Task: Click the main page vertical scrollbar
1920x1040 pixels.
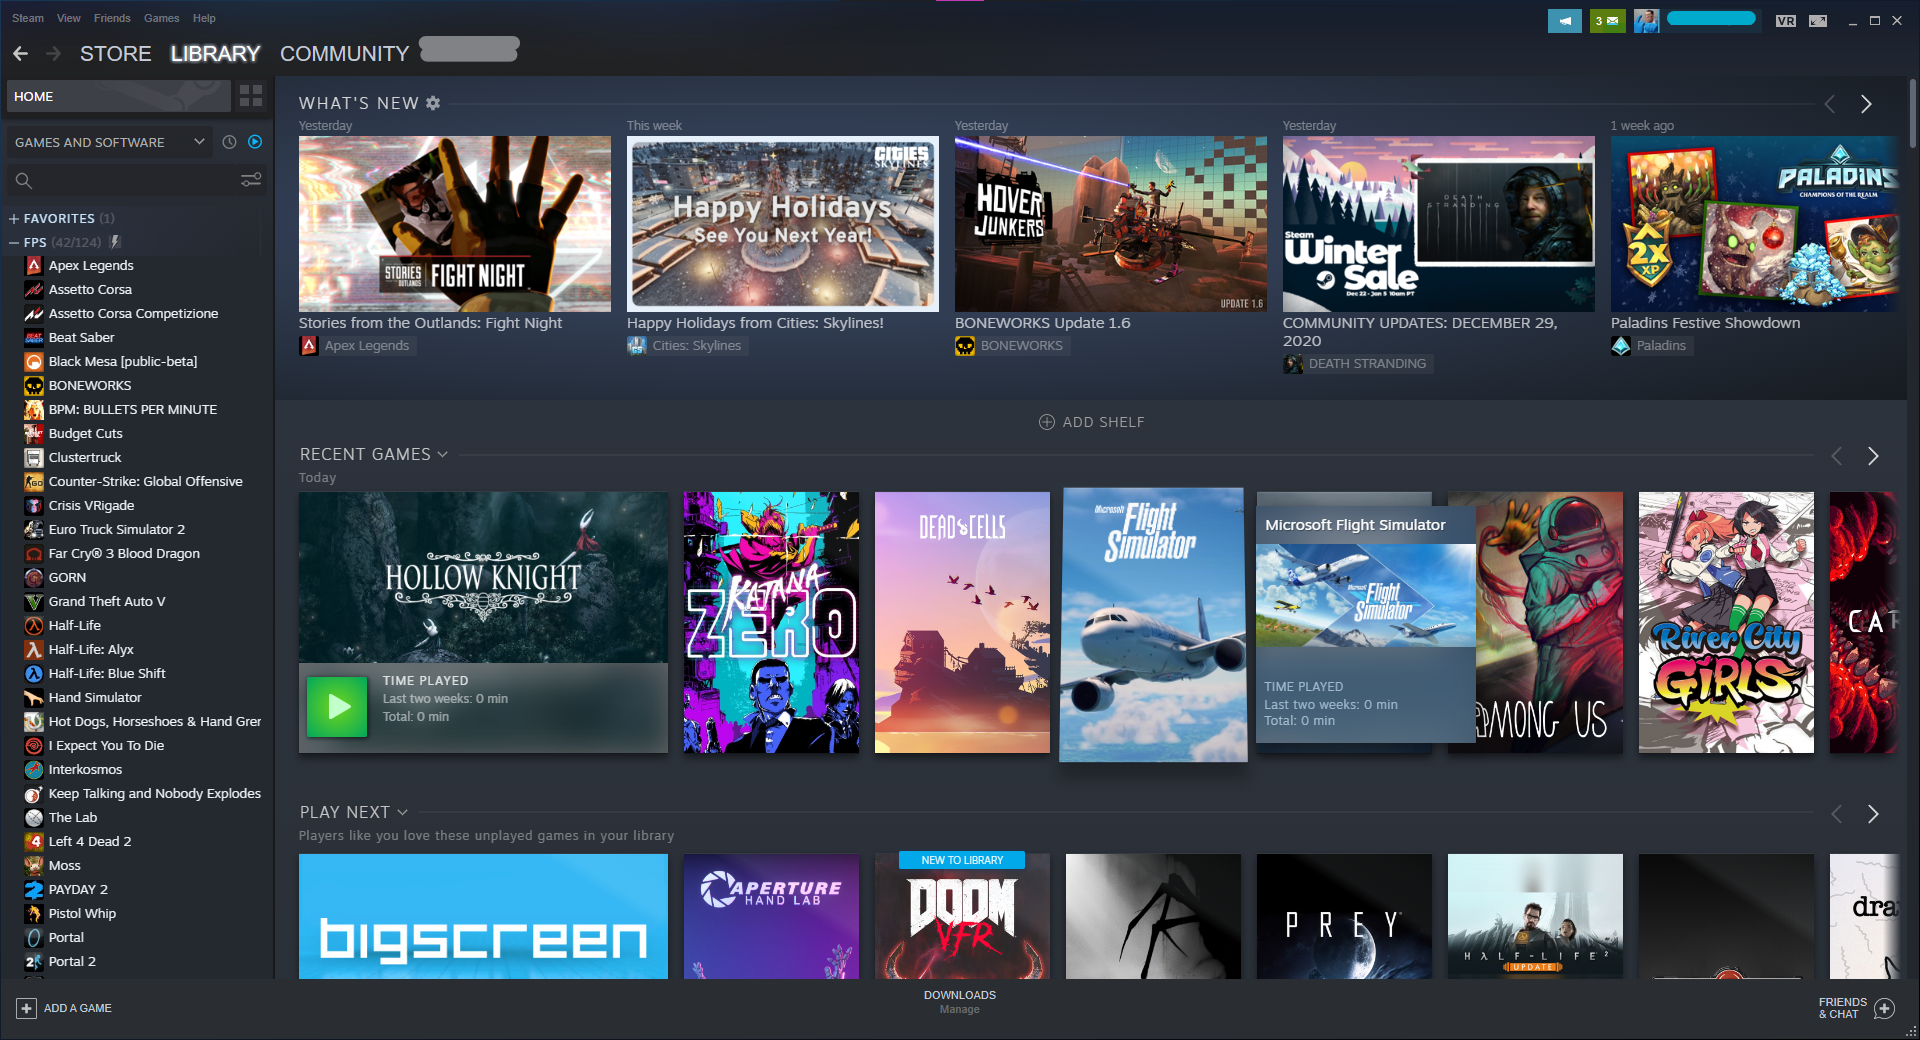Action: pos(1912,114)
